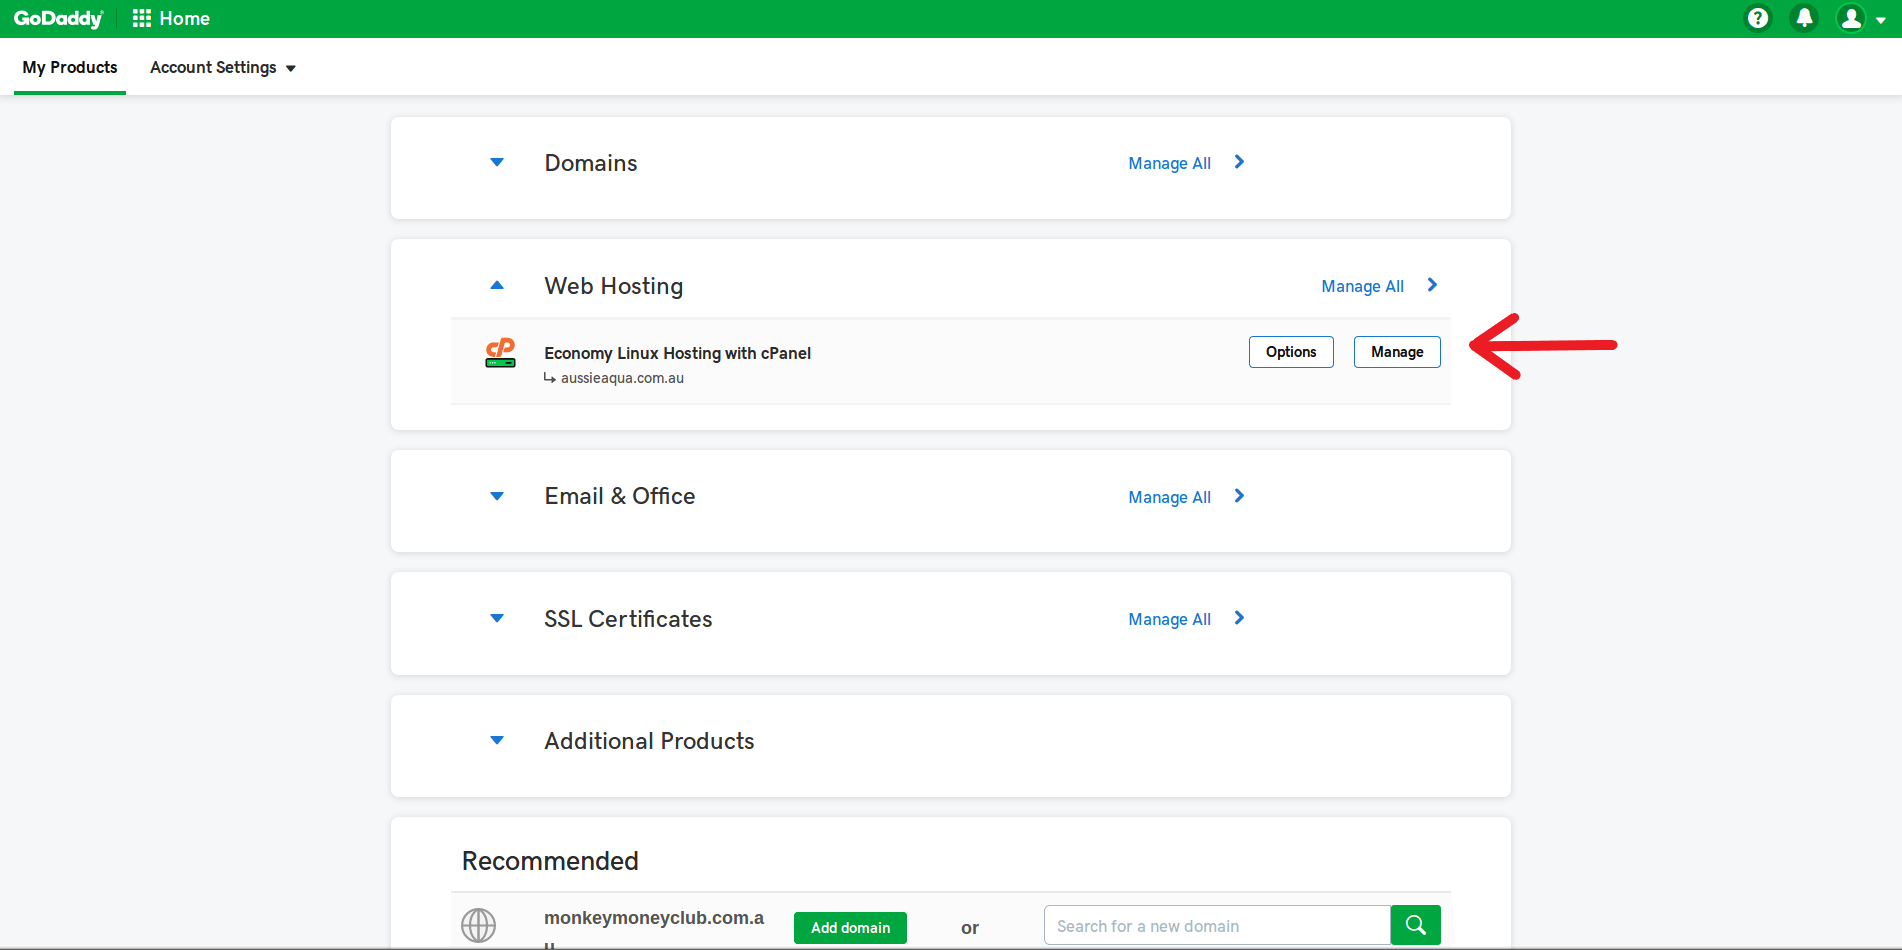The height and width of the screenshot is (950, 1902).
Task: Open the dropdown caret beside the user avatar
Action: (1881, 20)
